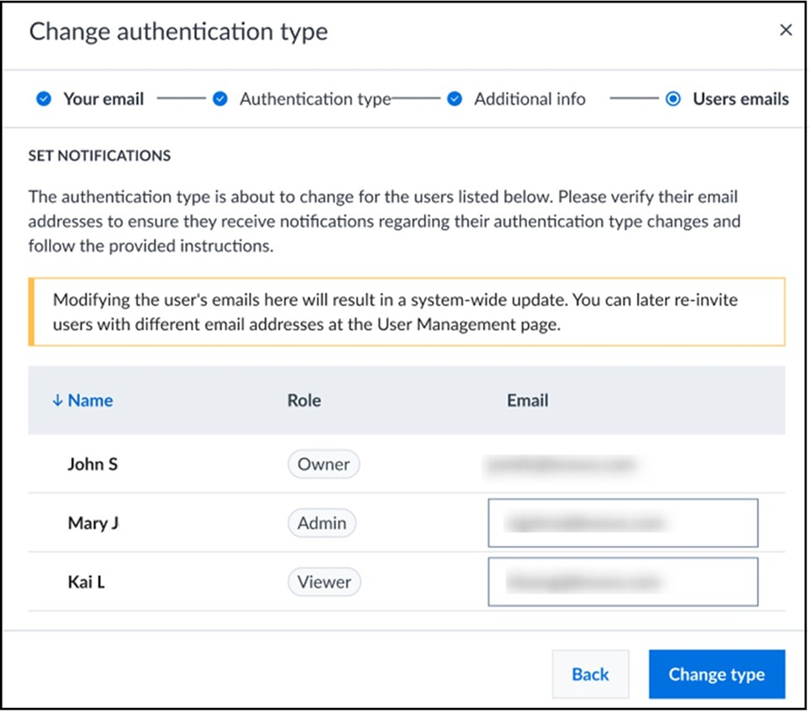The image size is (809, 713).
Task: Open the Additional info step label
Action: tap(529, 99)
